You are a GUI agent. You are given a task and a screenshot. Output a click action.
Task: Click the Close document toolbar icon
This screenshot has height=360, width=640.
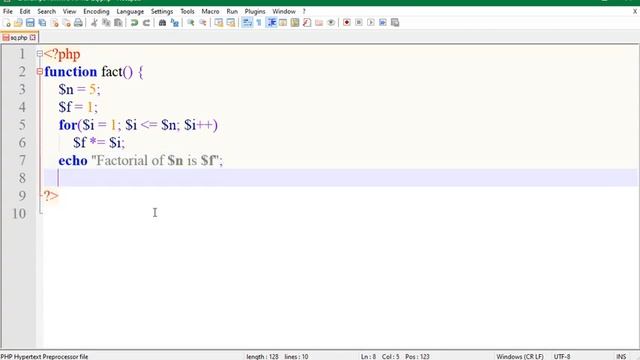(x=54, y=23)
